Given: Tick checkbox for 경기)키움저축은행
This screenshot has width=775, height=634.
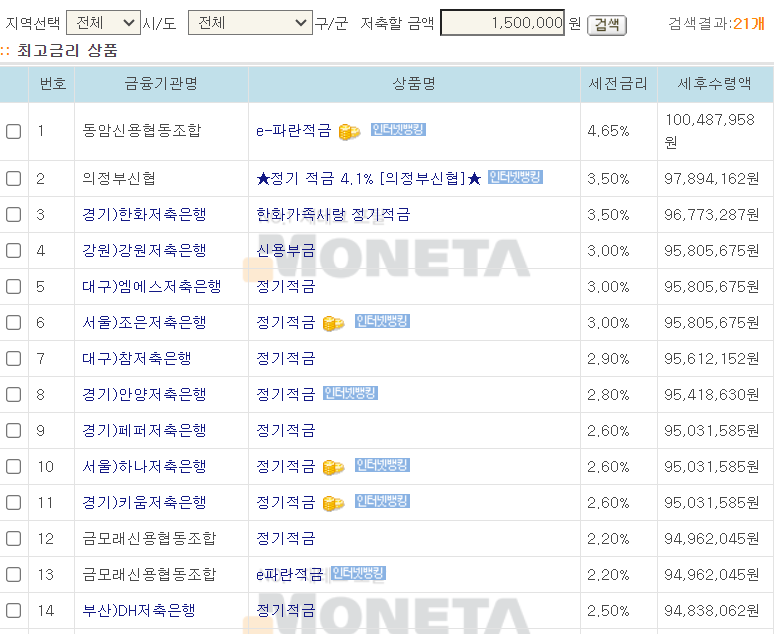Looking at the screenshot, I should coord(13,503).
